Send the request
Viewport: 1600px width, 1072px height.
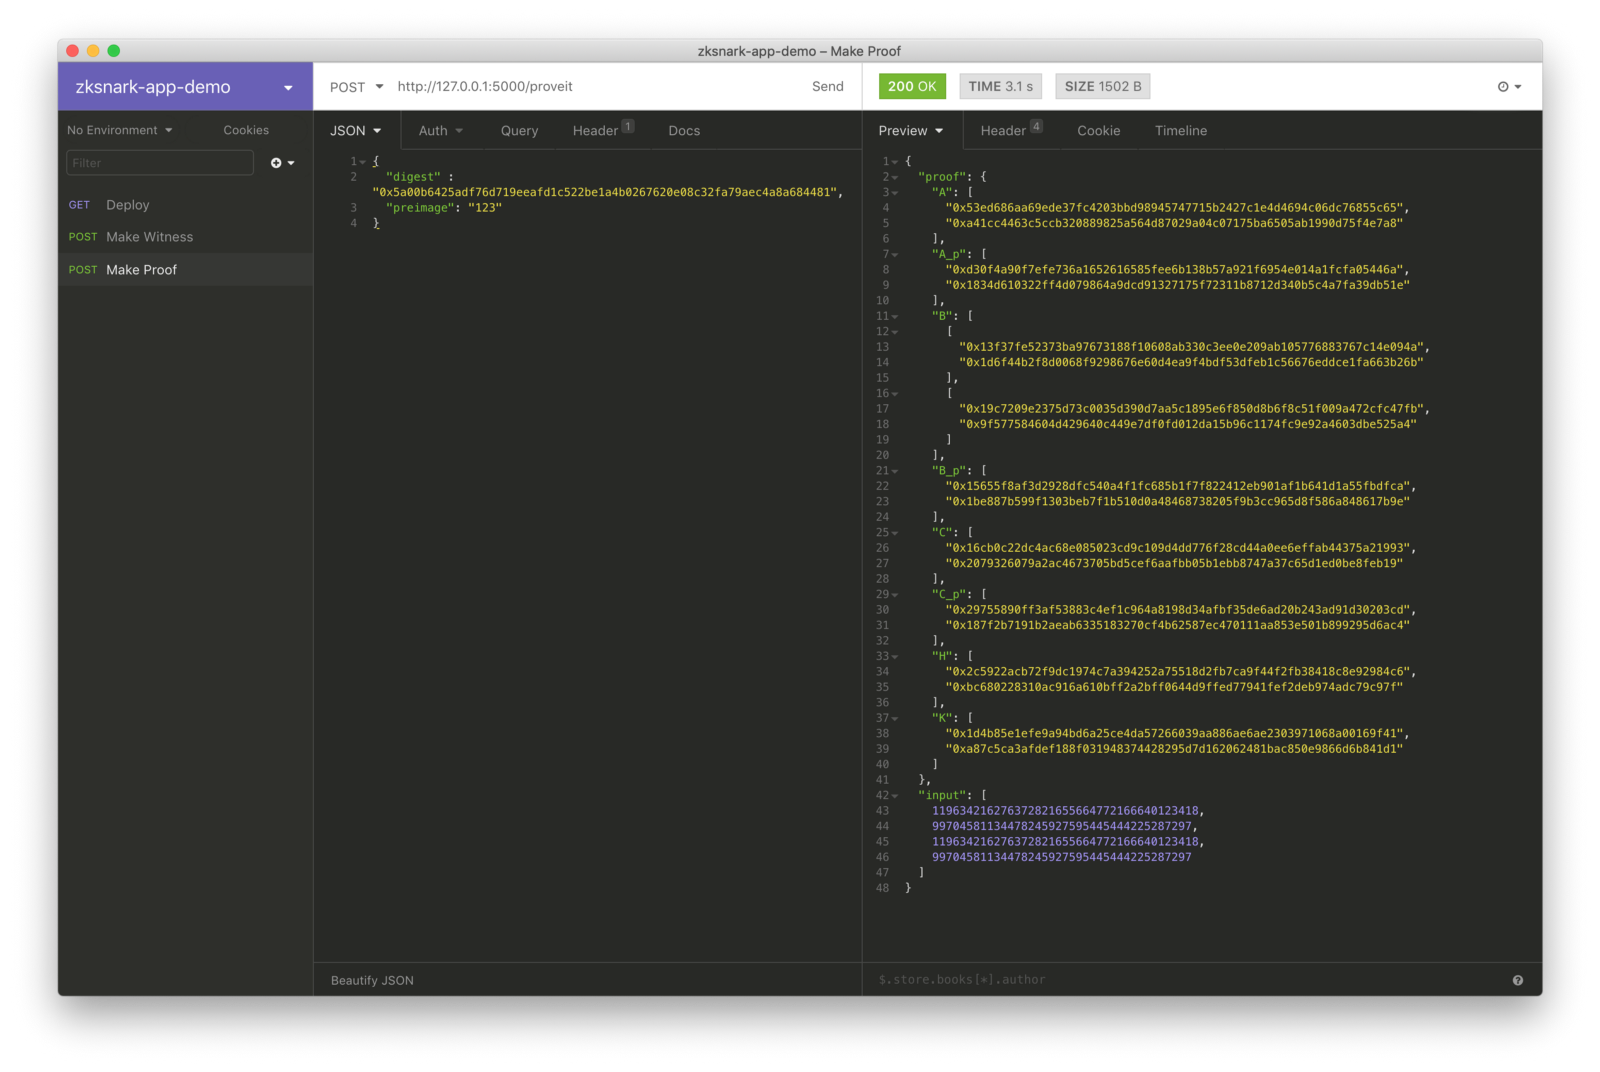point(827,87)
